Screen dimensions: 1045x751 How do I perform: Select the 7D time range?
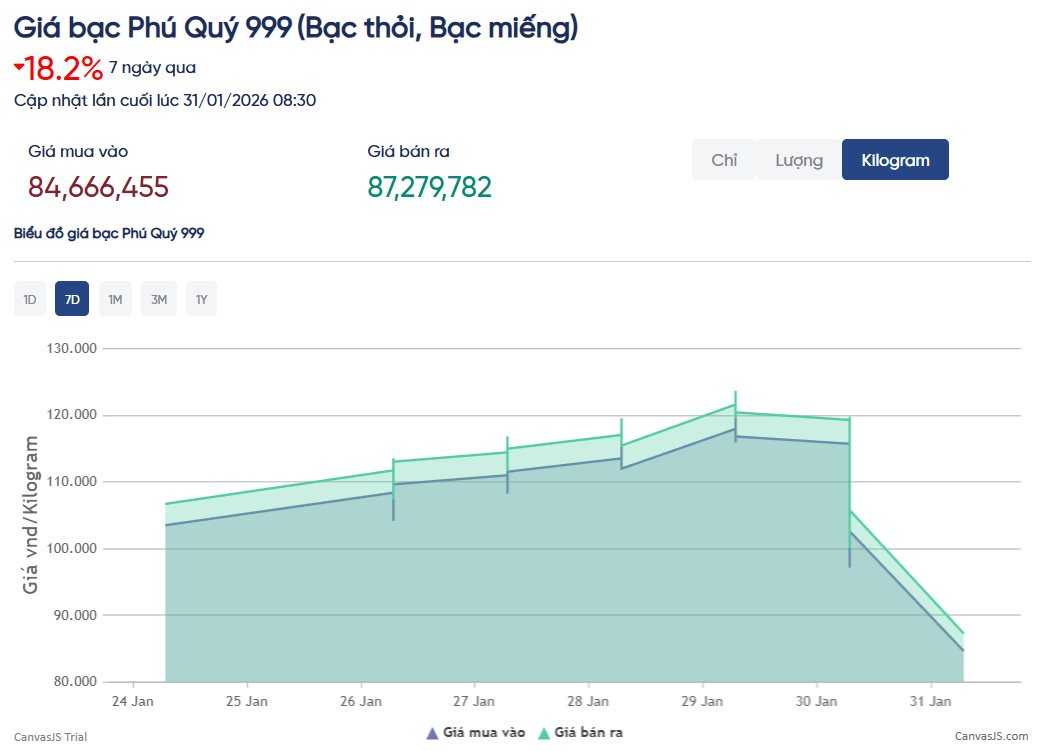click(x=72, y=299)
